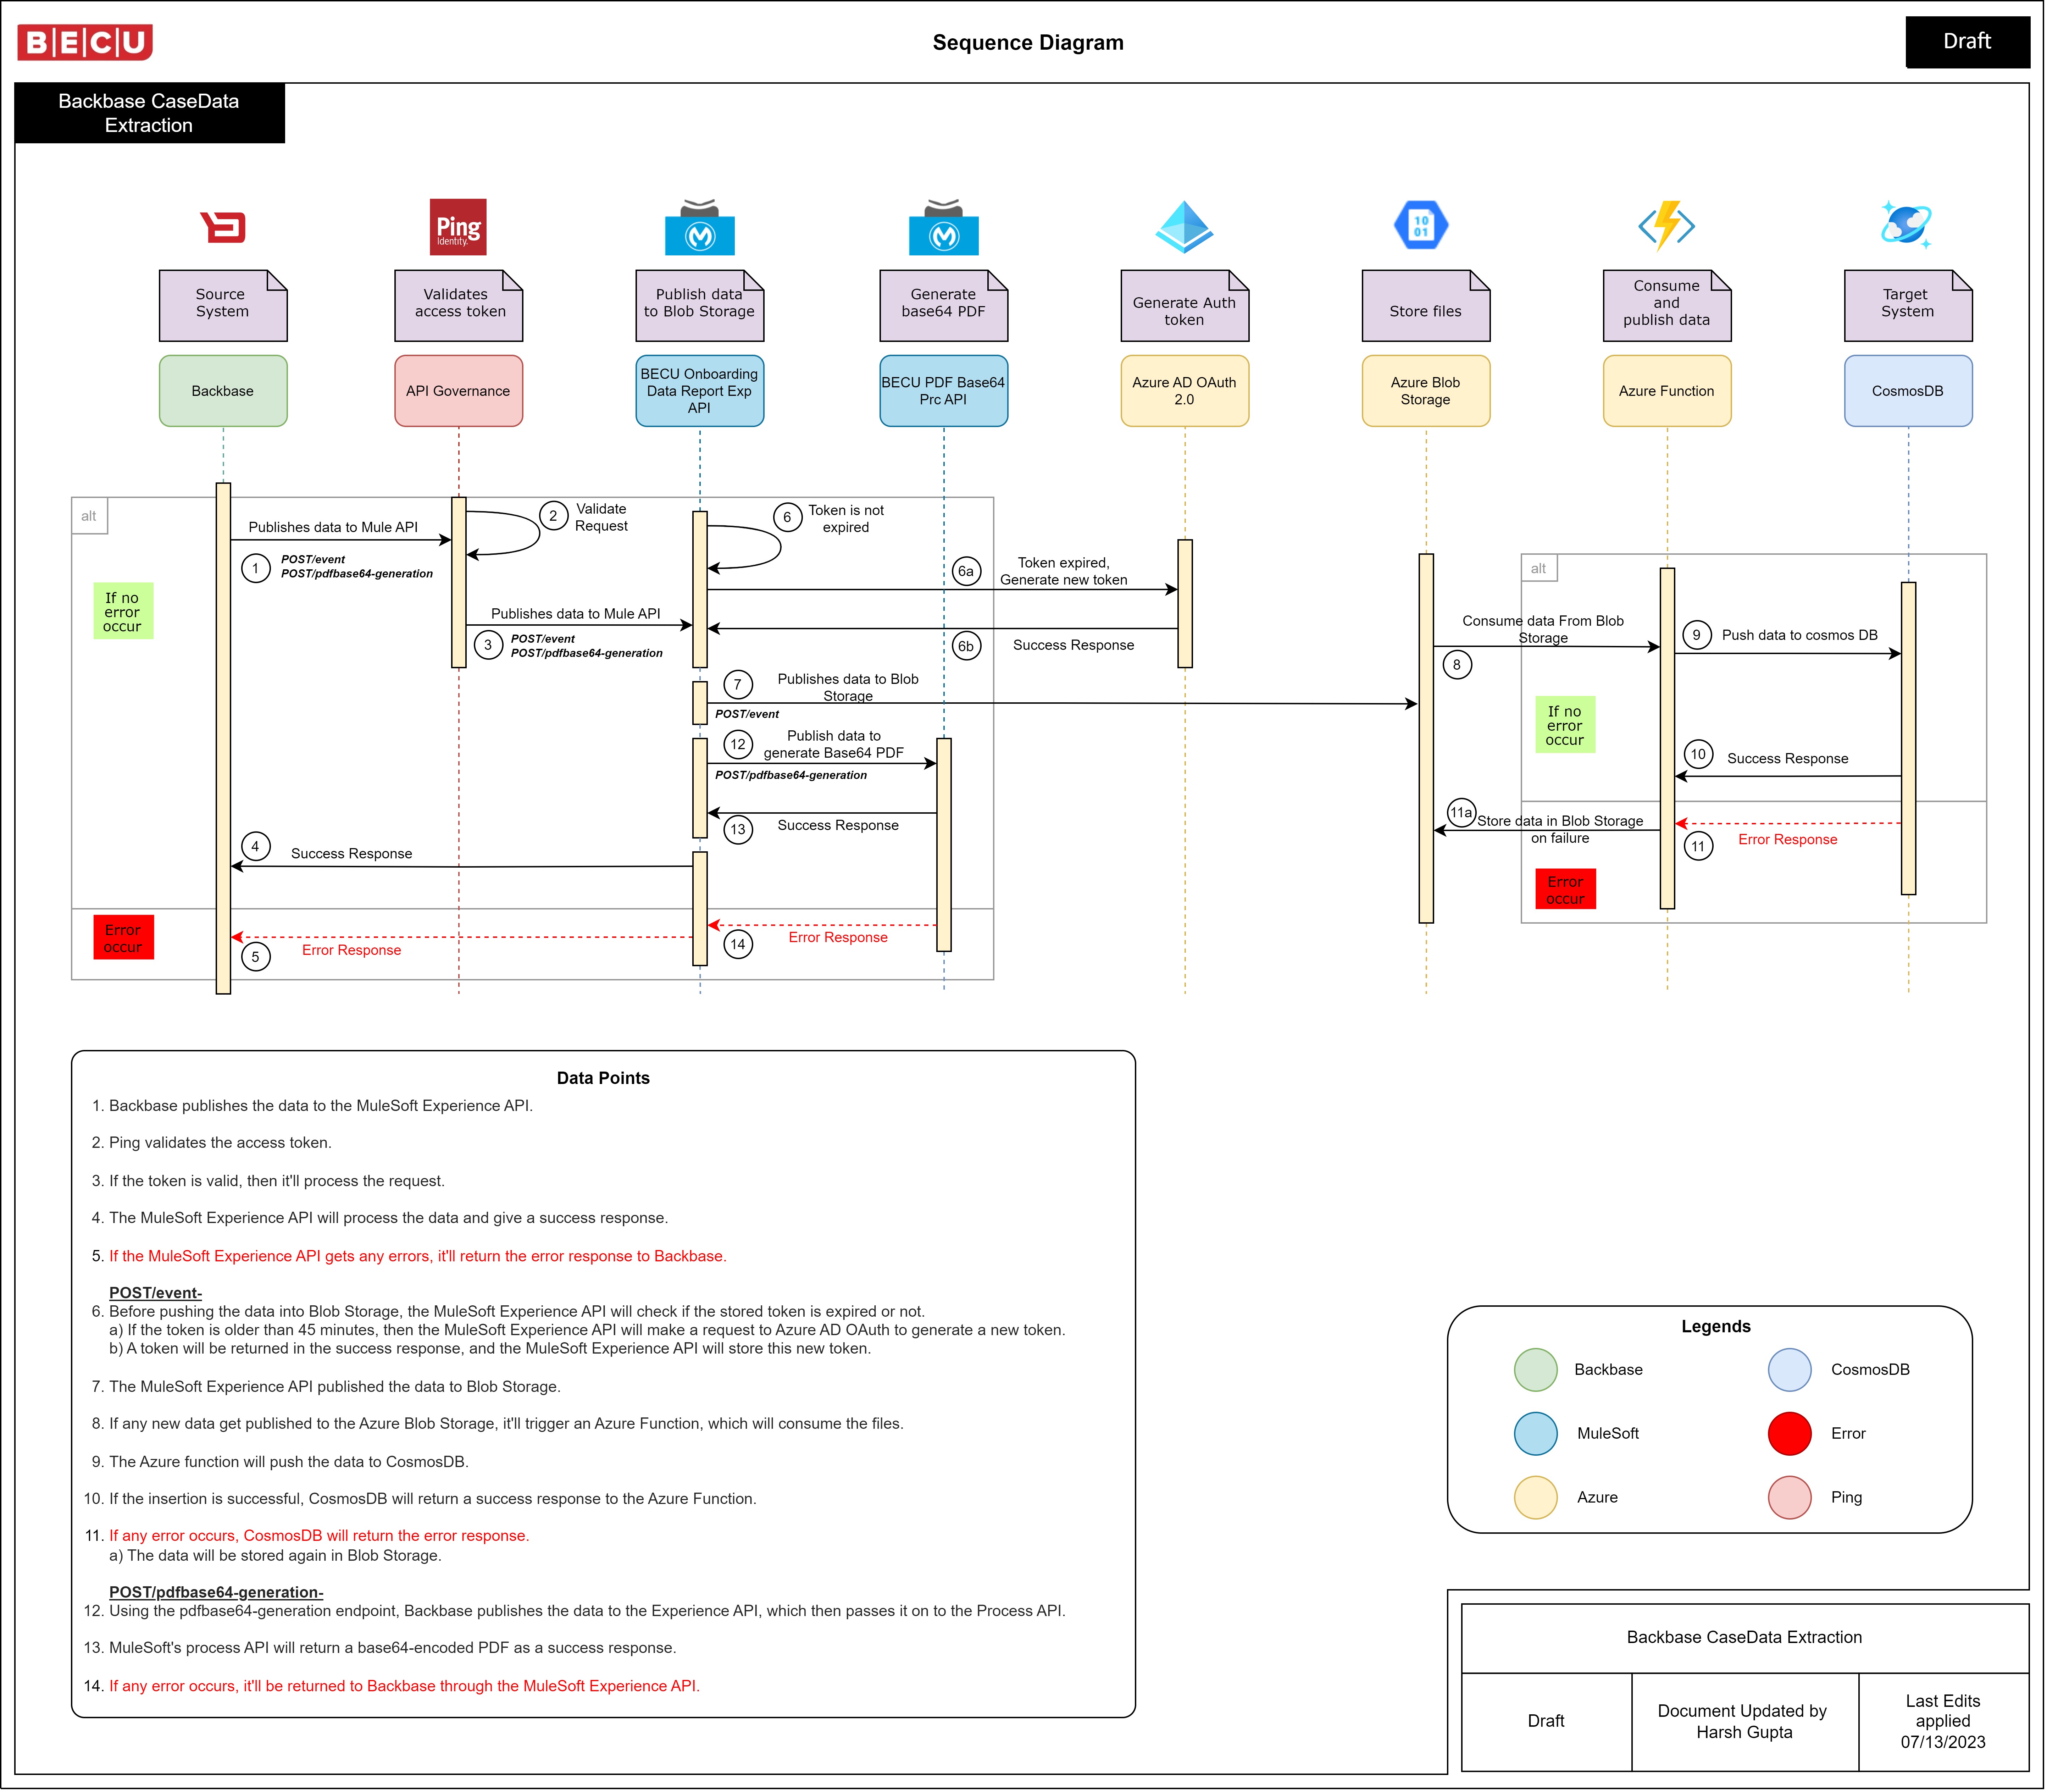Click the step 5 circle marker
The image size is (2047, 1792).
click(256, 957)
